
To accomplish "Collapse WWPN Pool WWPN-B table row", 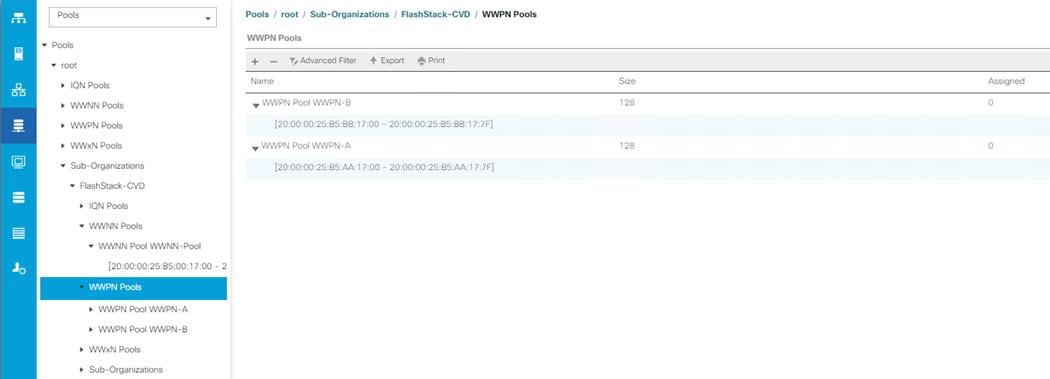I will point(256,106).
